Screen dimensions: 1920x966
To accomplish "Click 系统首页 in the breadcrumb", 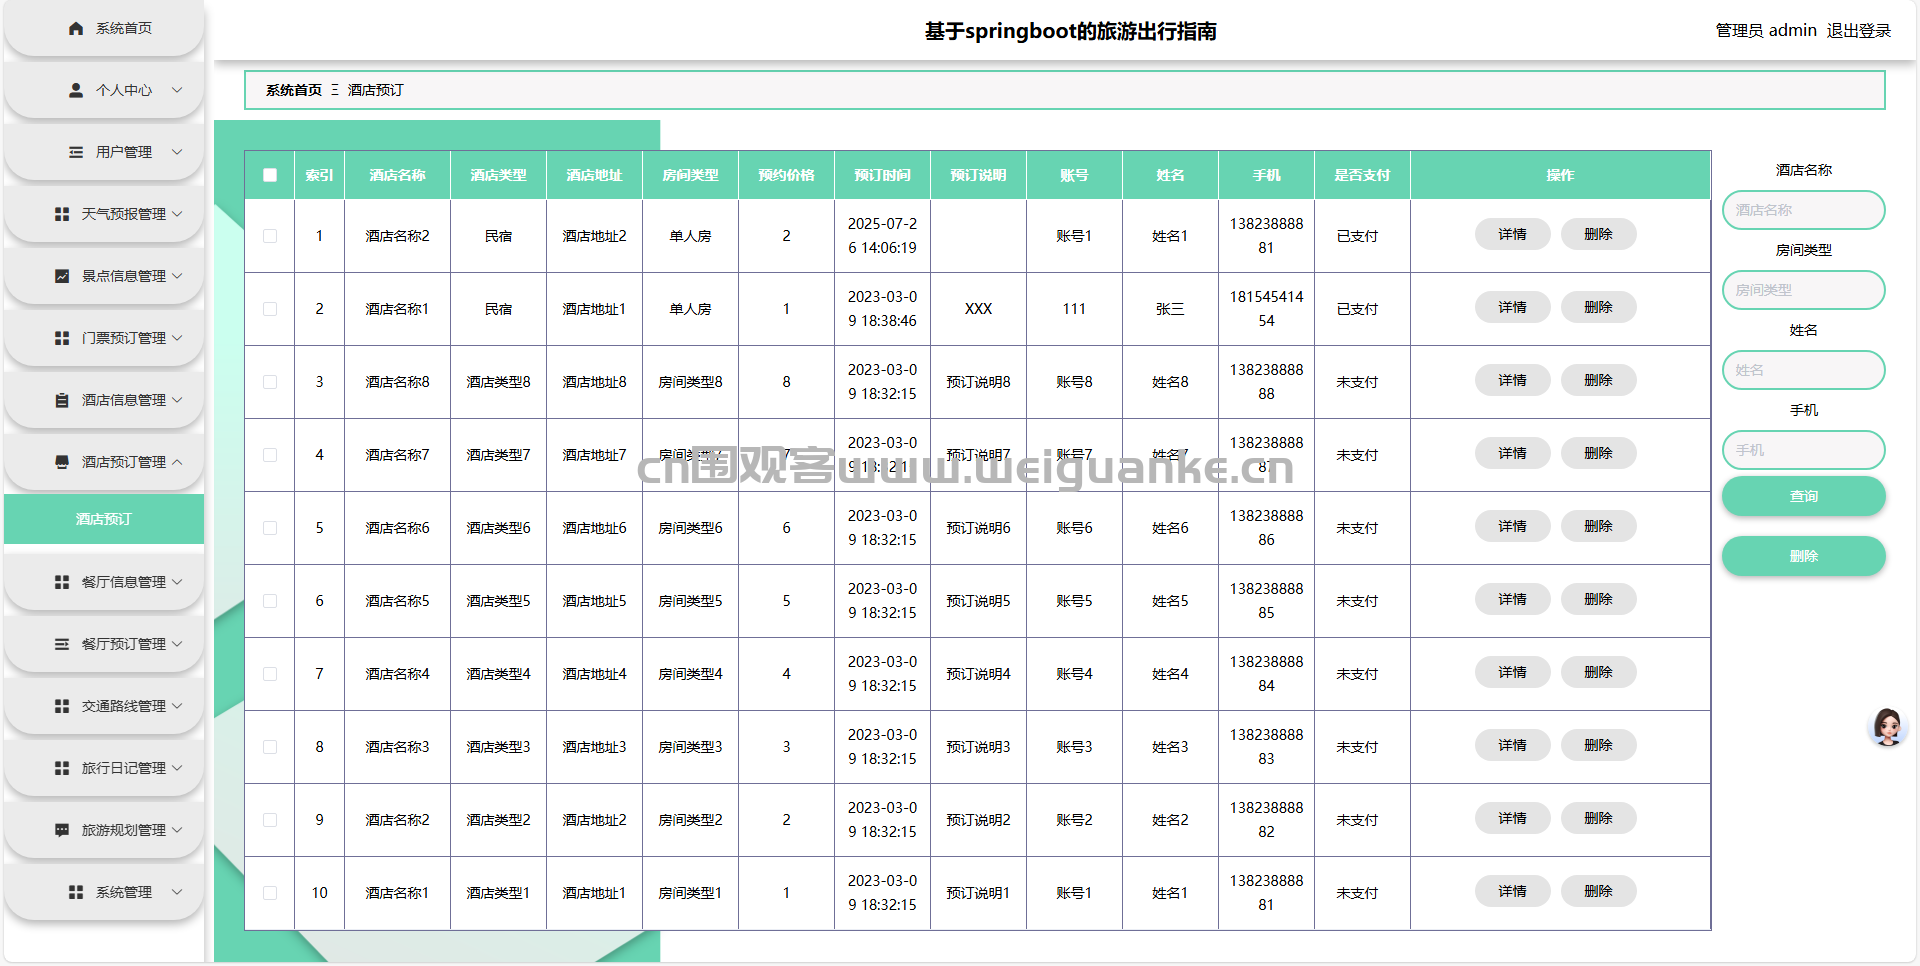I will pyautogui.click(x=294, y=90).
